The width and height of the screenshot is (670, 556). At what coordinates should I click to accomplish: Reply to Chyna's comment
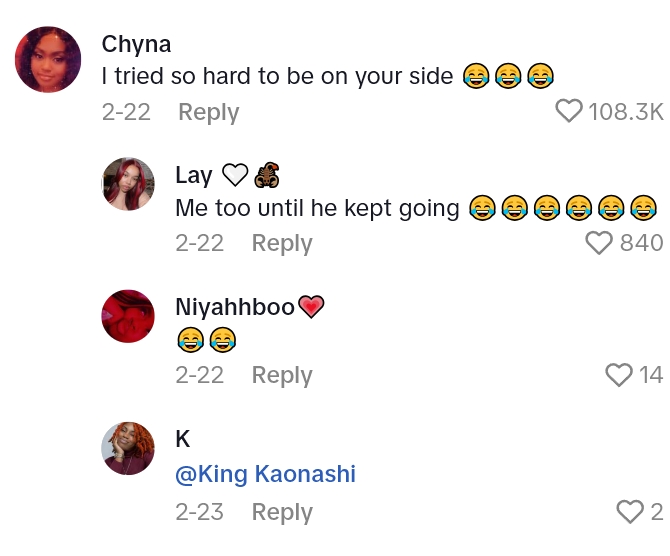(x=208, y=112)
